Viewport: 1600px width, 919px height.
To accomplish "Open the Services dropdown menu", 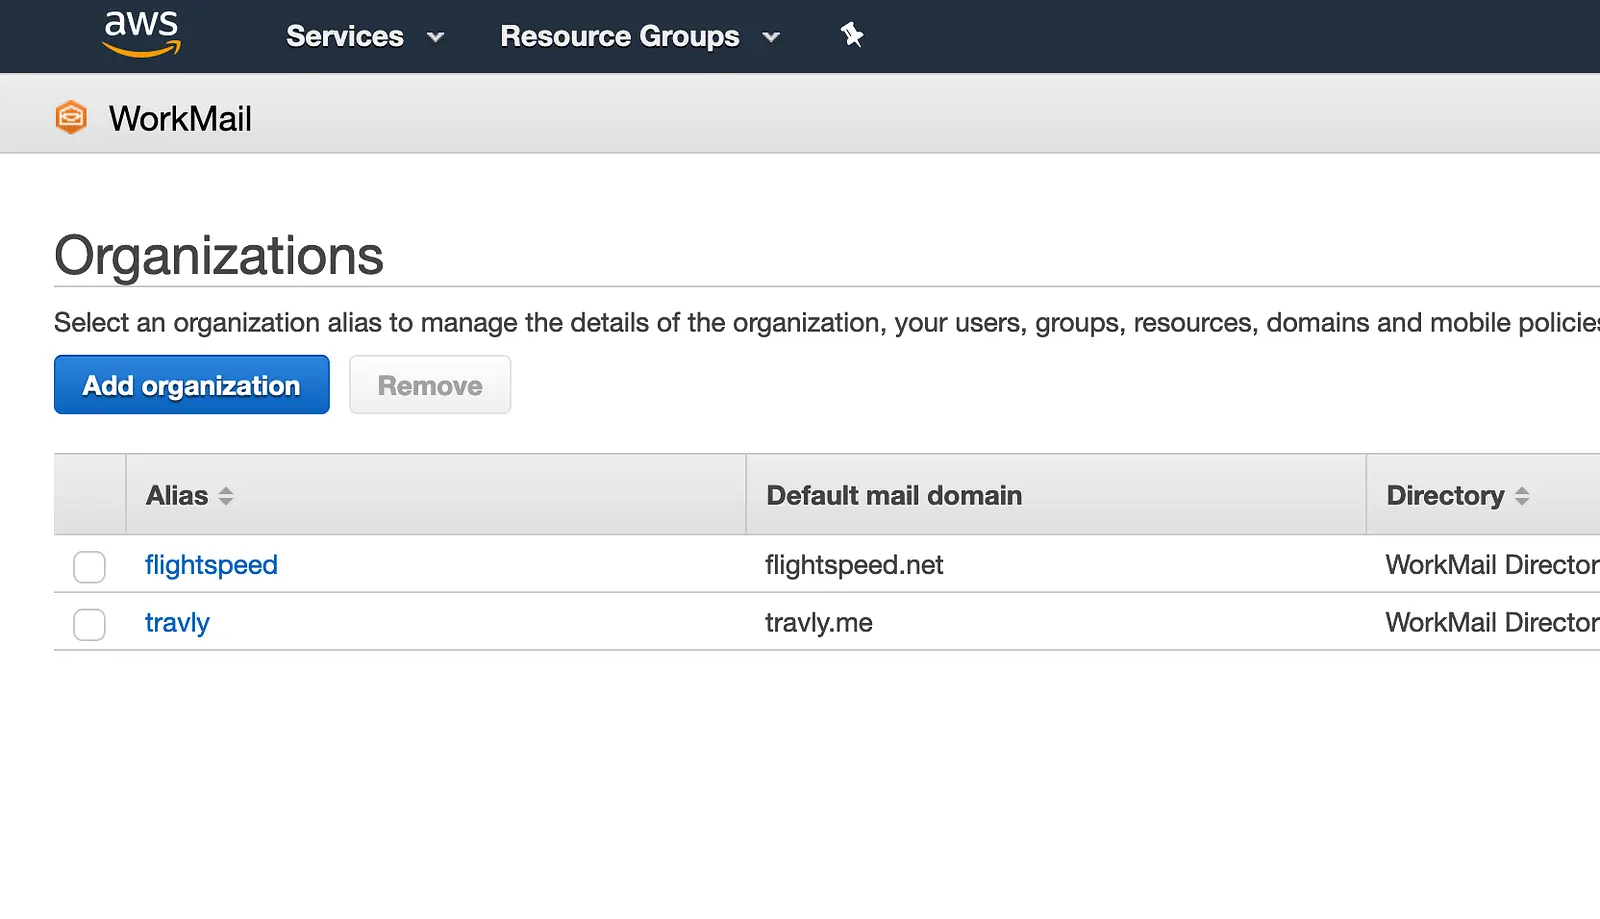I will point(365,37).
